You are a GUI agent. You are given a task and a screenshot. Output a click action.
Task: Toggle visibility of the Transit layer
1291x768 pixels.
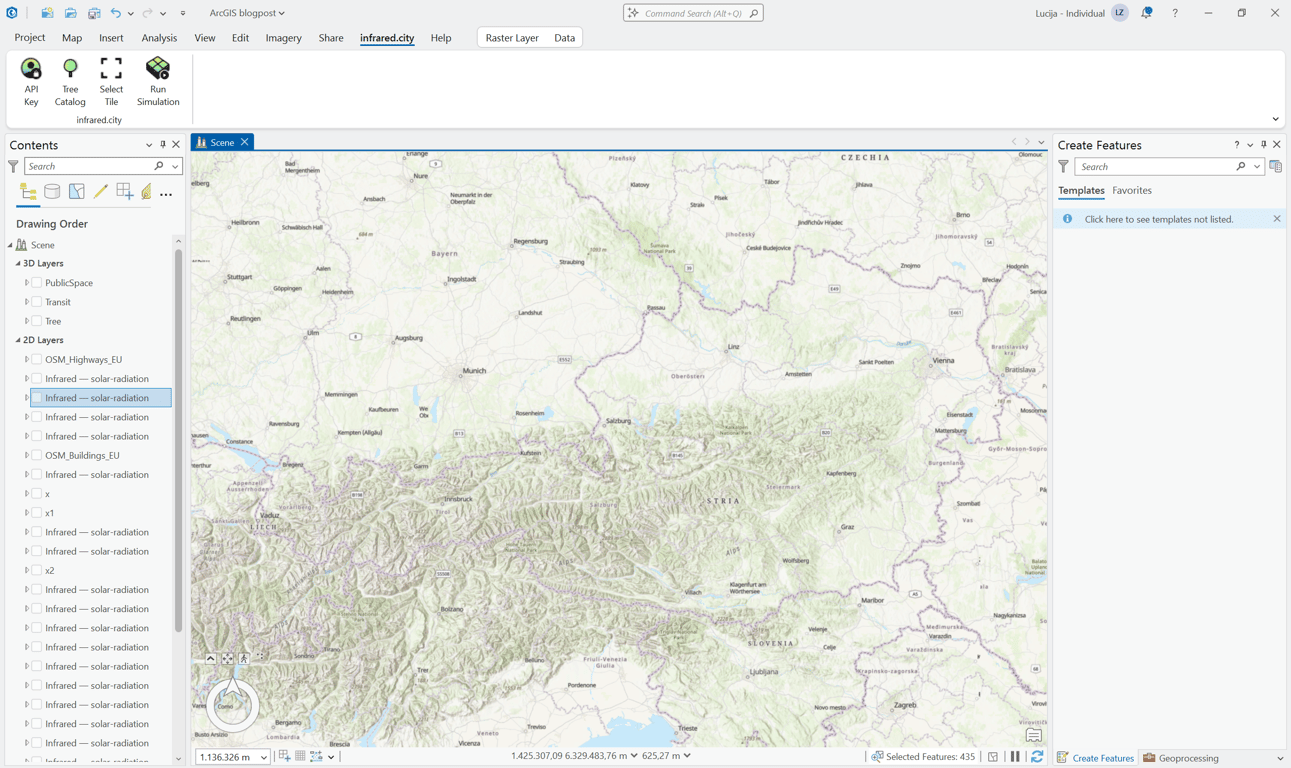37,302
